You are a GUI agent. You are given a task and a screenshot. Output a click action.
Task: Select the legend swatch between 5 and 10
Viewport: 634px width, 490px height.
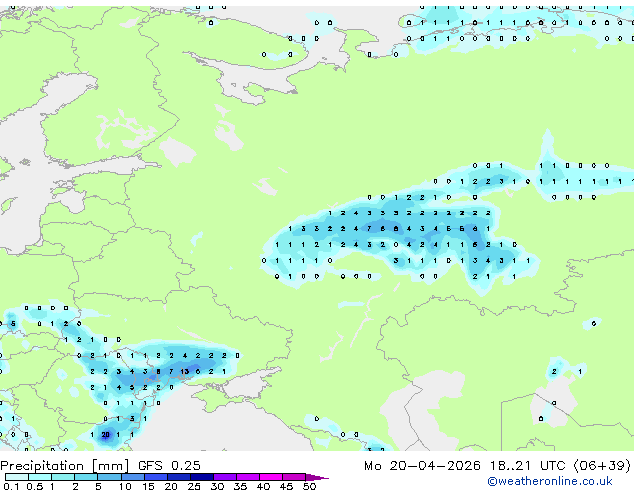pos(109,477)
